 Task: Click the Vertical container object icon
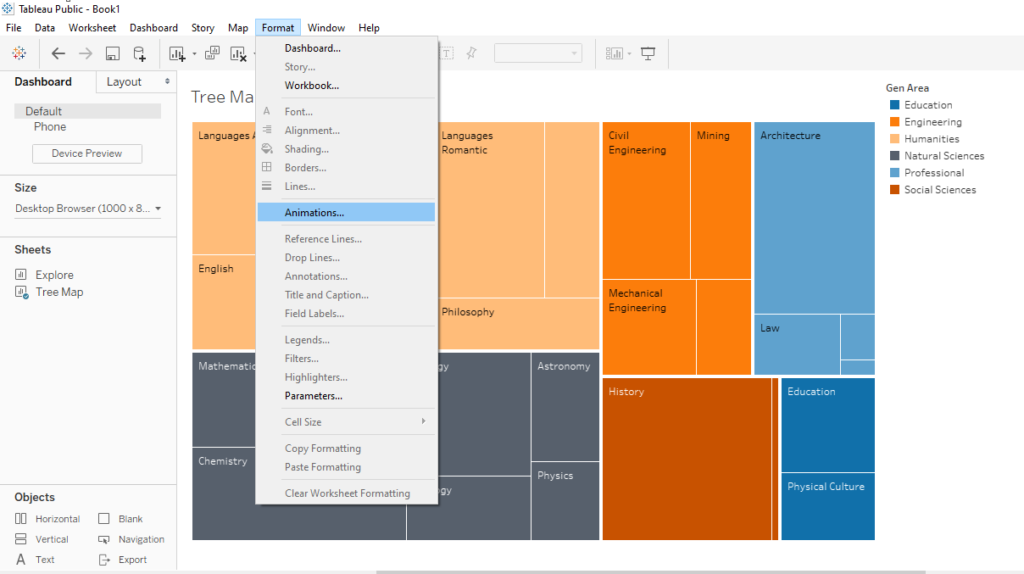(x=21, y=539)
